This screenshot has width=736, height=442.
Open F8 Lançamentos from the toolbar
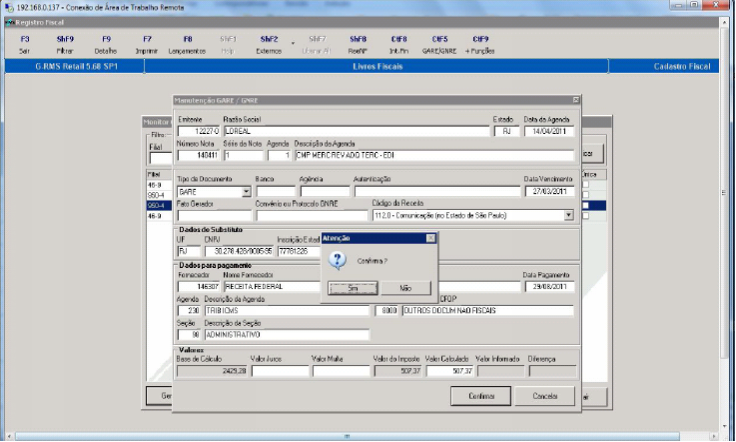coord(187,45)
